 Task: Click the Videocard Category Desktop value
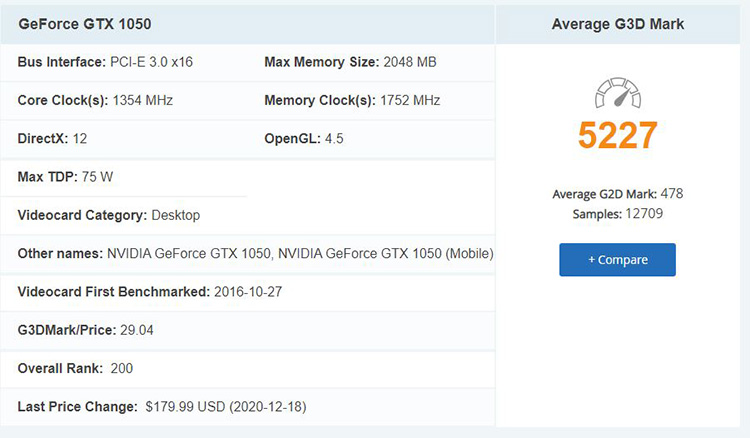pos(176,215)
